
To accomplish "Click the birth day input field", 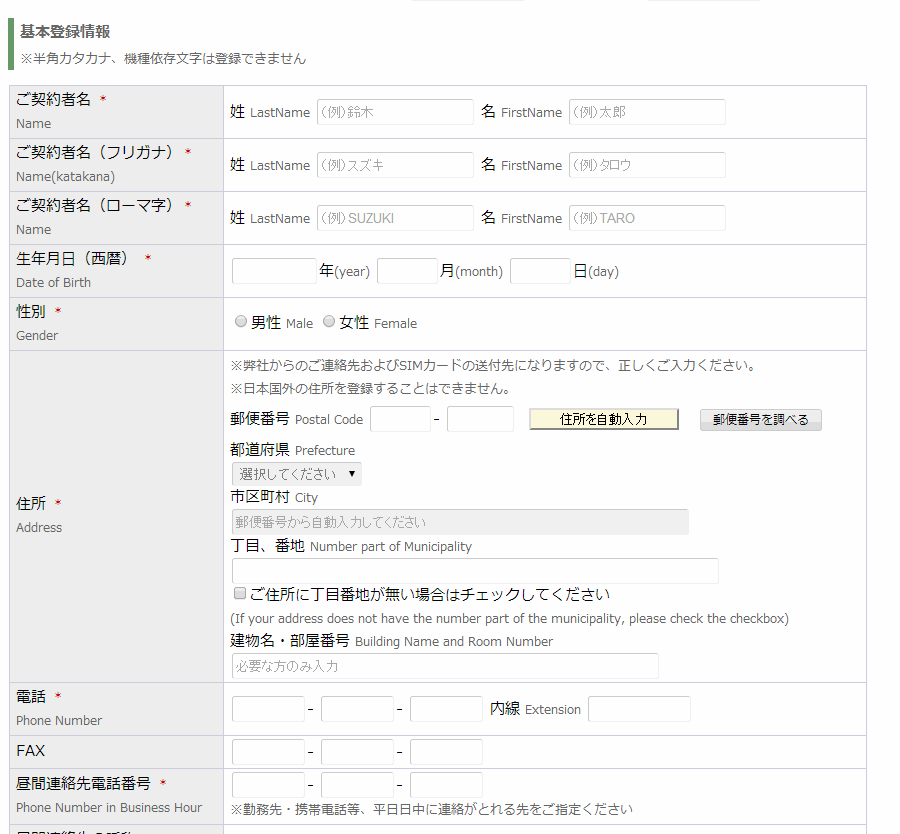I will click(540, 271).
